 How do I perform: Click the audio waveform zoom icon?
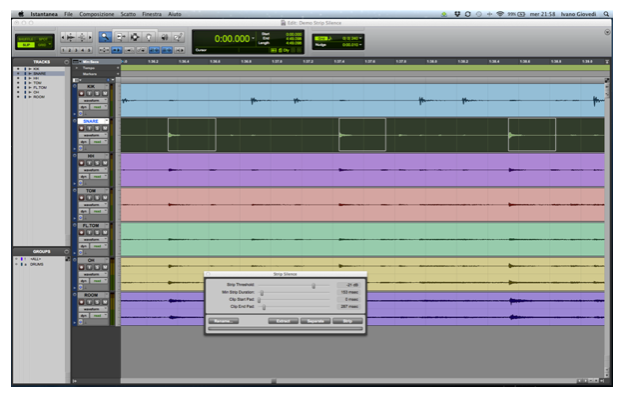click(x=71, y=37)
